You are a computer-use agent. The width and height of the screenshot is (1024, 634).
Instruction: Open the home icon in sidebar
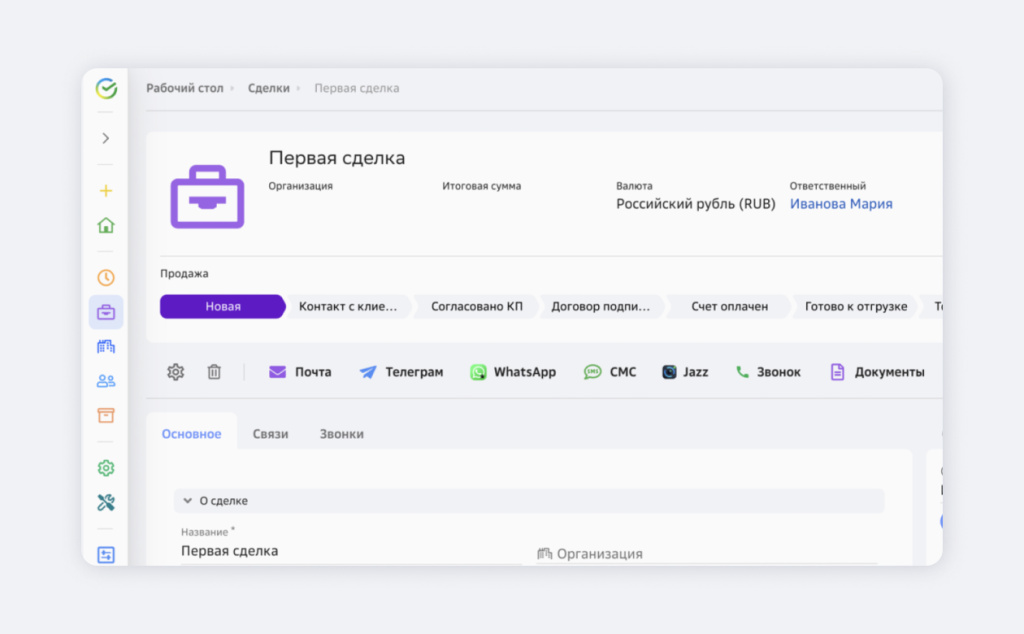106,225
